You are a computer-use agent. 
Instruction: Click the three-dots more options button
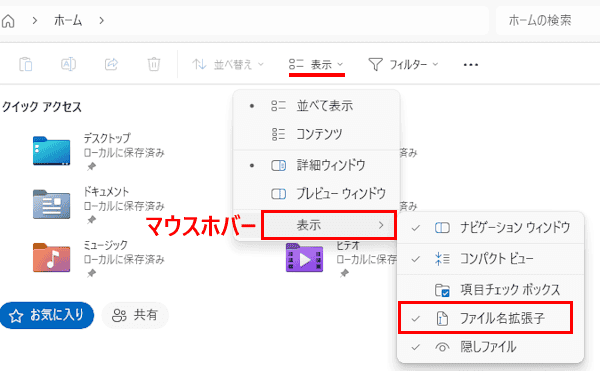[471, 65]
